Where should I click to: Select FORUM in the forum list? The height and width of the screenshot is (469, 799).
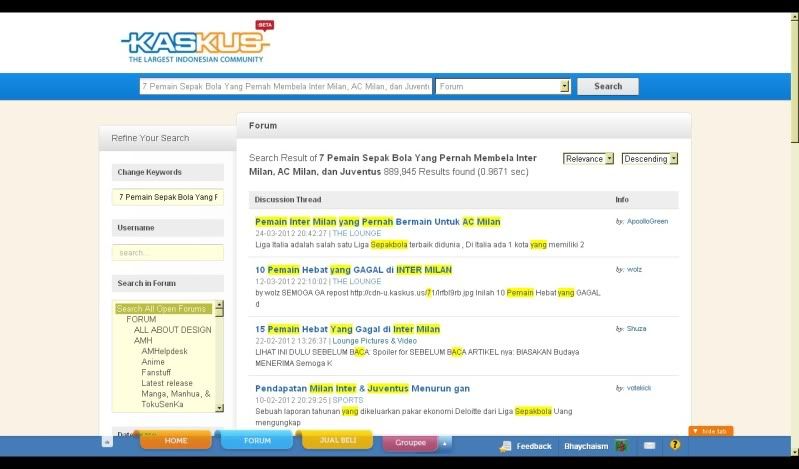tap(141, 319)
